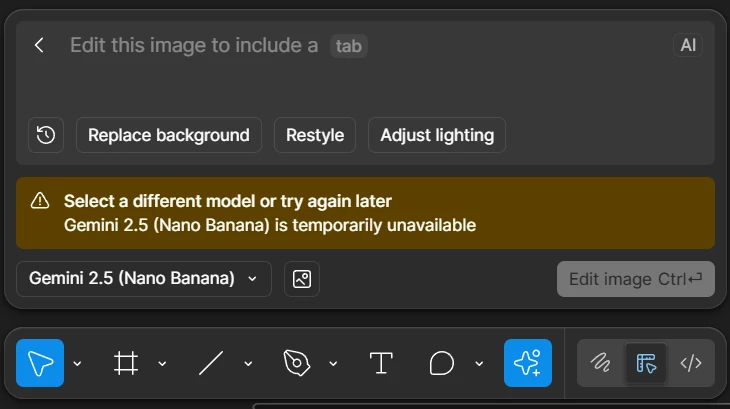
Task: Click the tab chip in prompt
Action: pos(349,46)
